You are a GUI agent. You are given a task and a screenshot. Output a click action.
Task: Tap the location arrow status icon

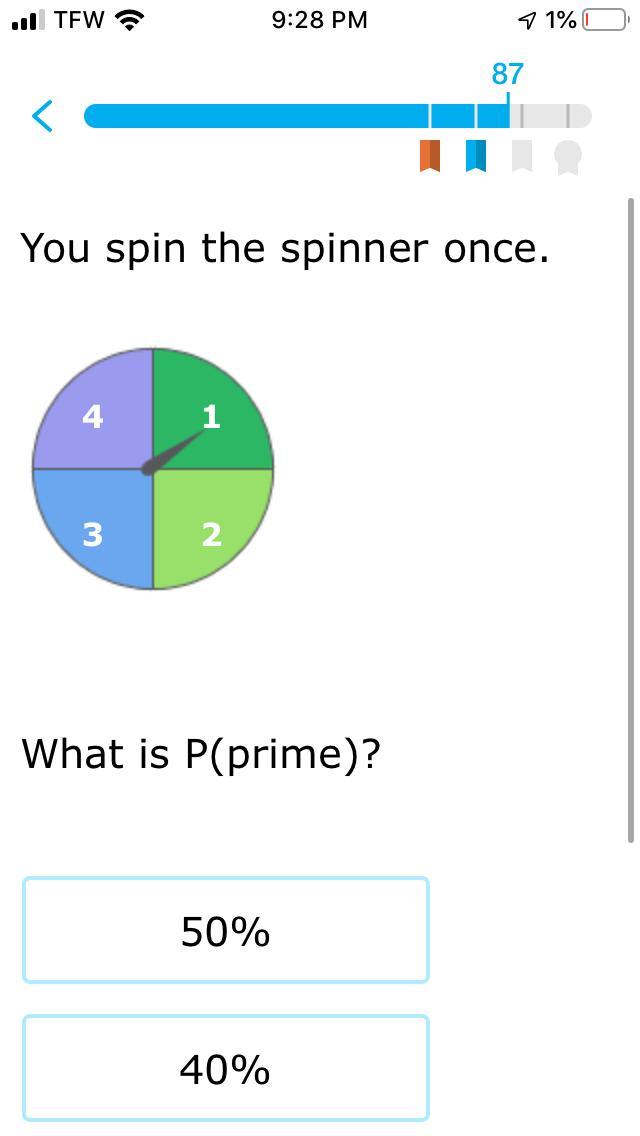[x=527, y=19]
